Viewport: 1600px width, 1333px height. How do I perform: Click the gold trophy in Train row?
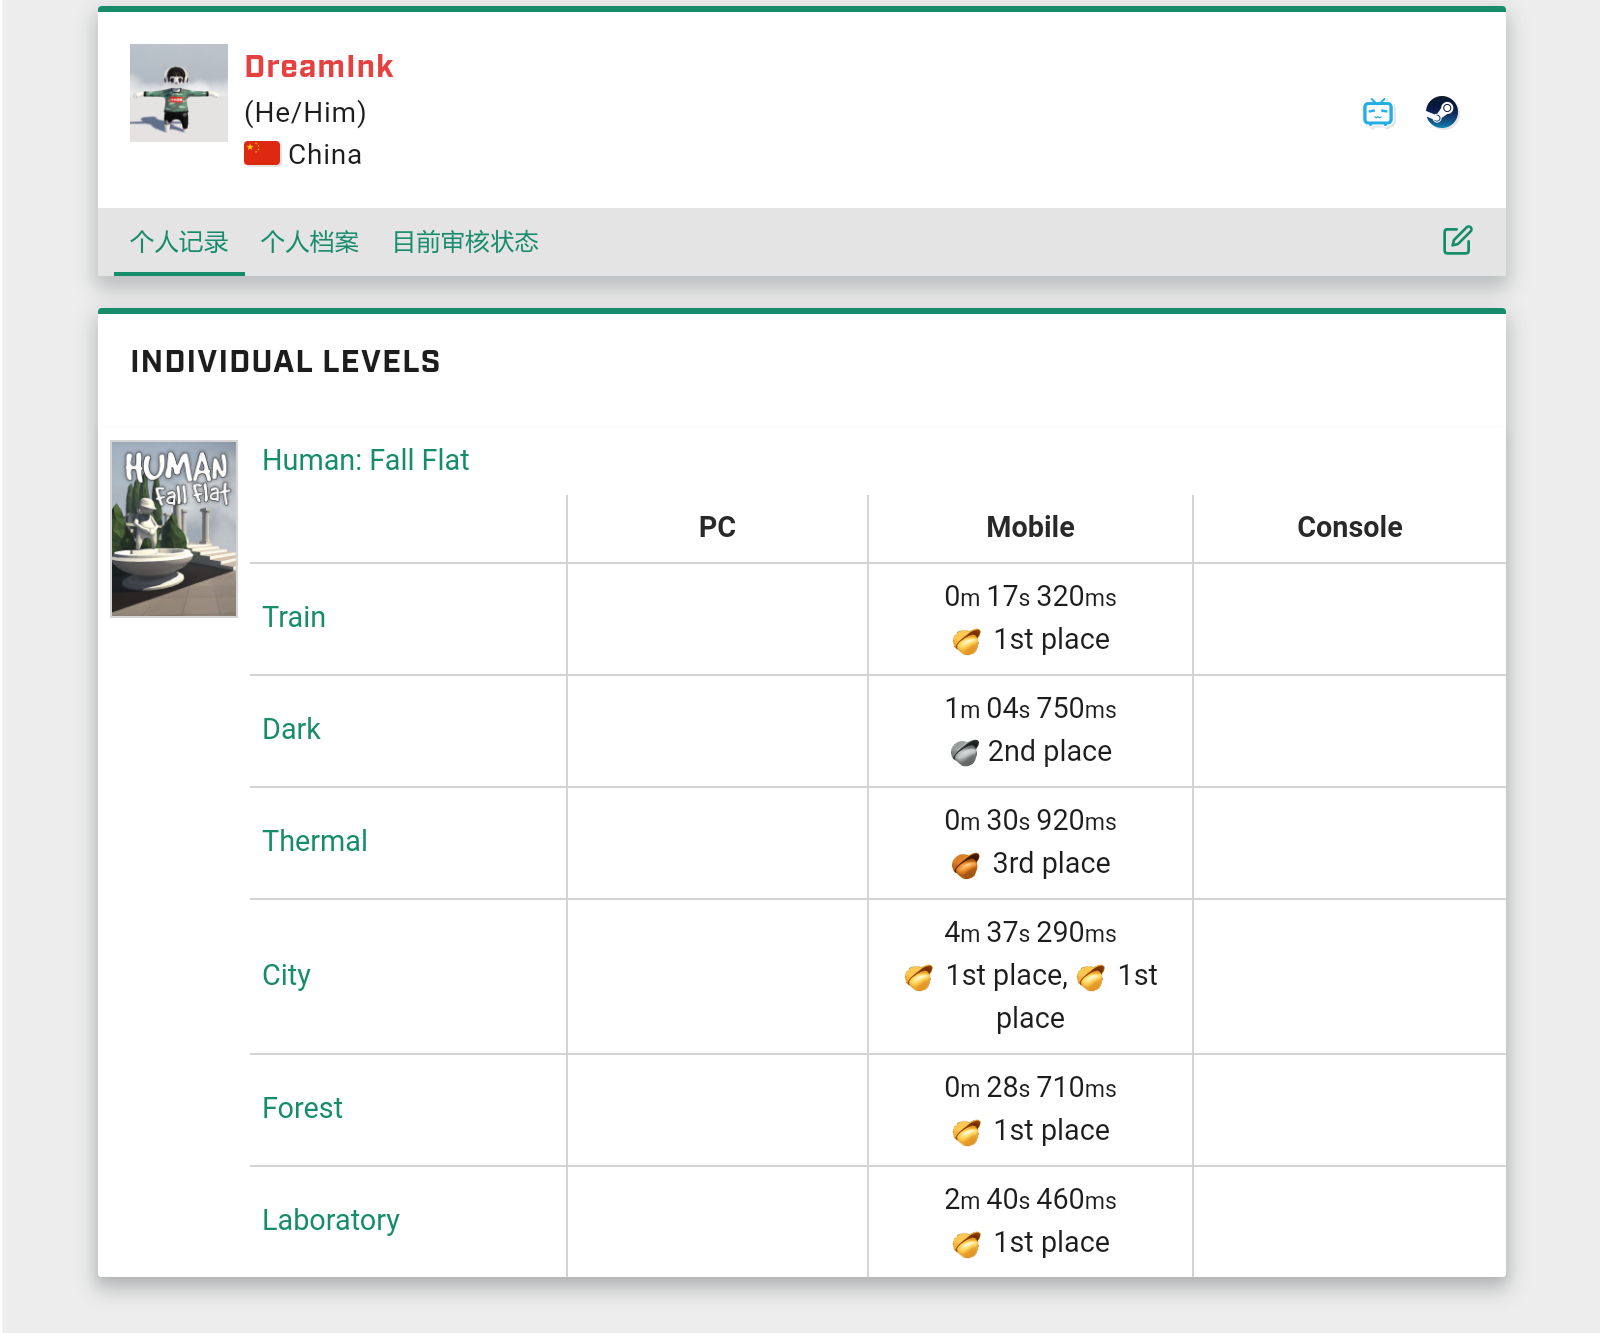pyautogui.click(x=967, y=641)
